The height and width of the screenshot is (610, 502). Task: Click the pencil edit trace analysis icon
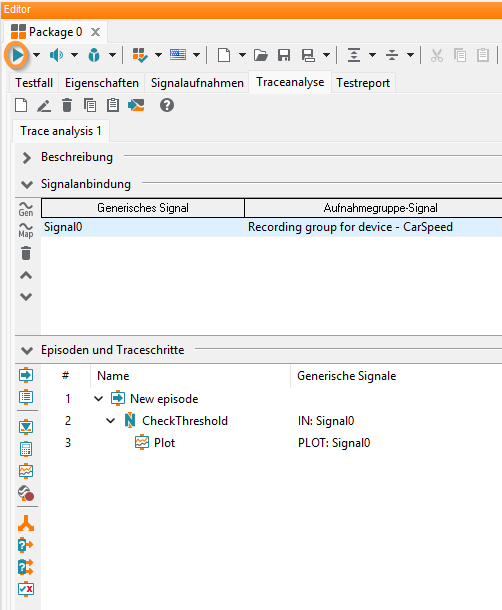(x=44, y=105)
